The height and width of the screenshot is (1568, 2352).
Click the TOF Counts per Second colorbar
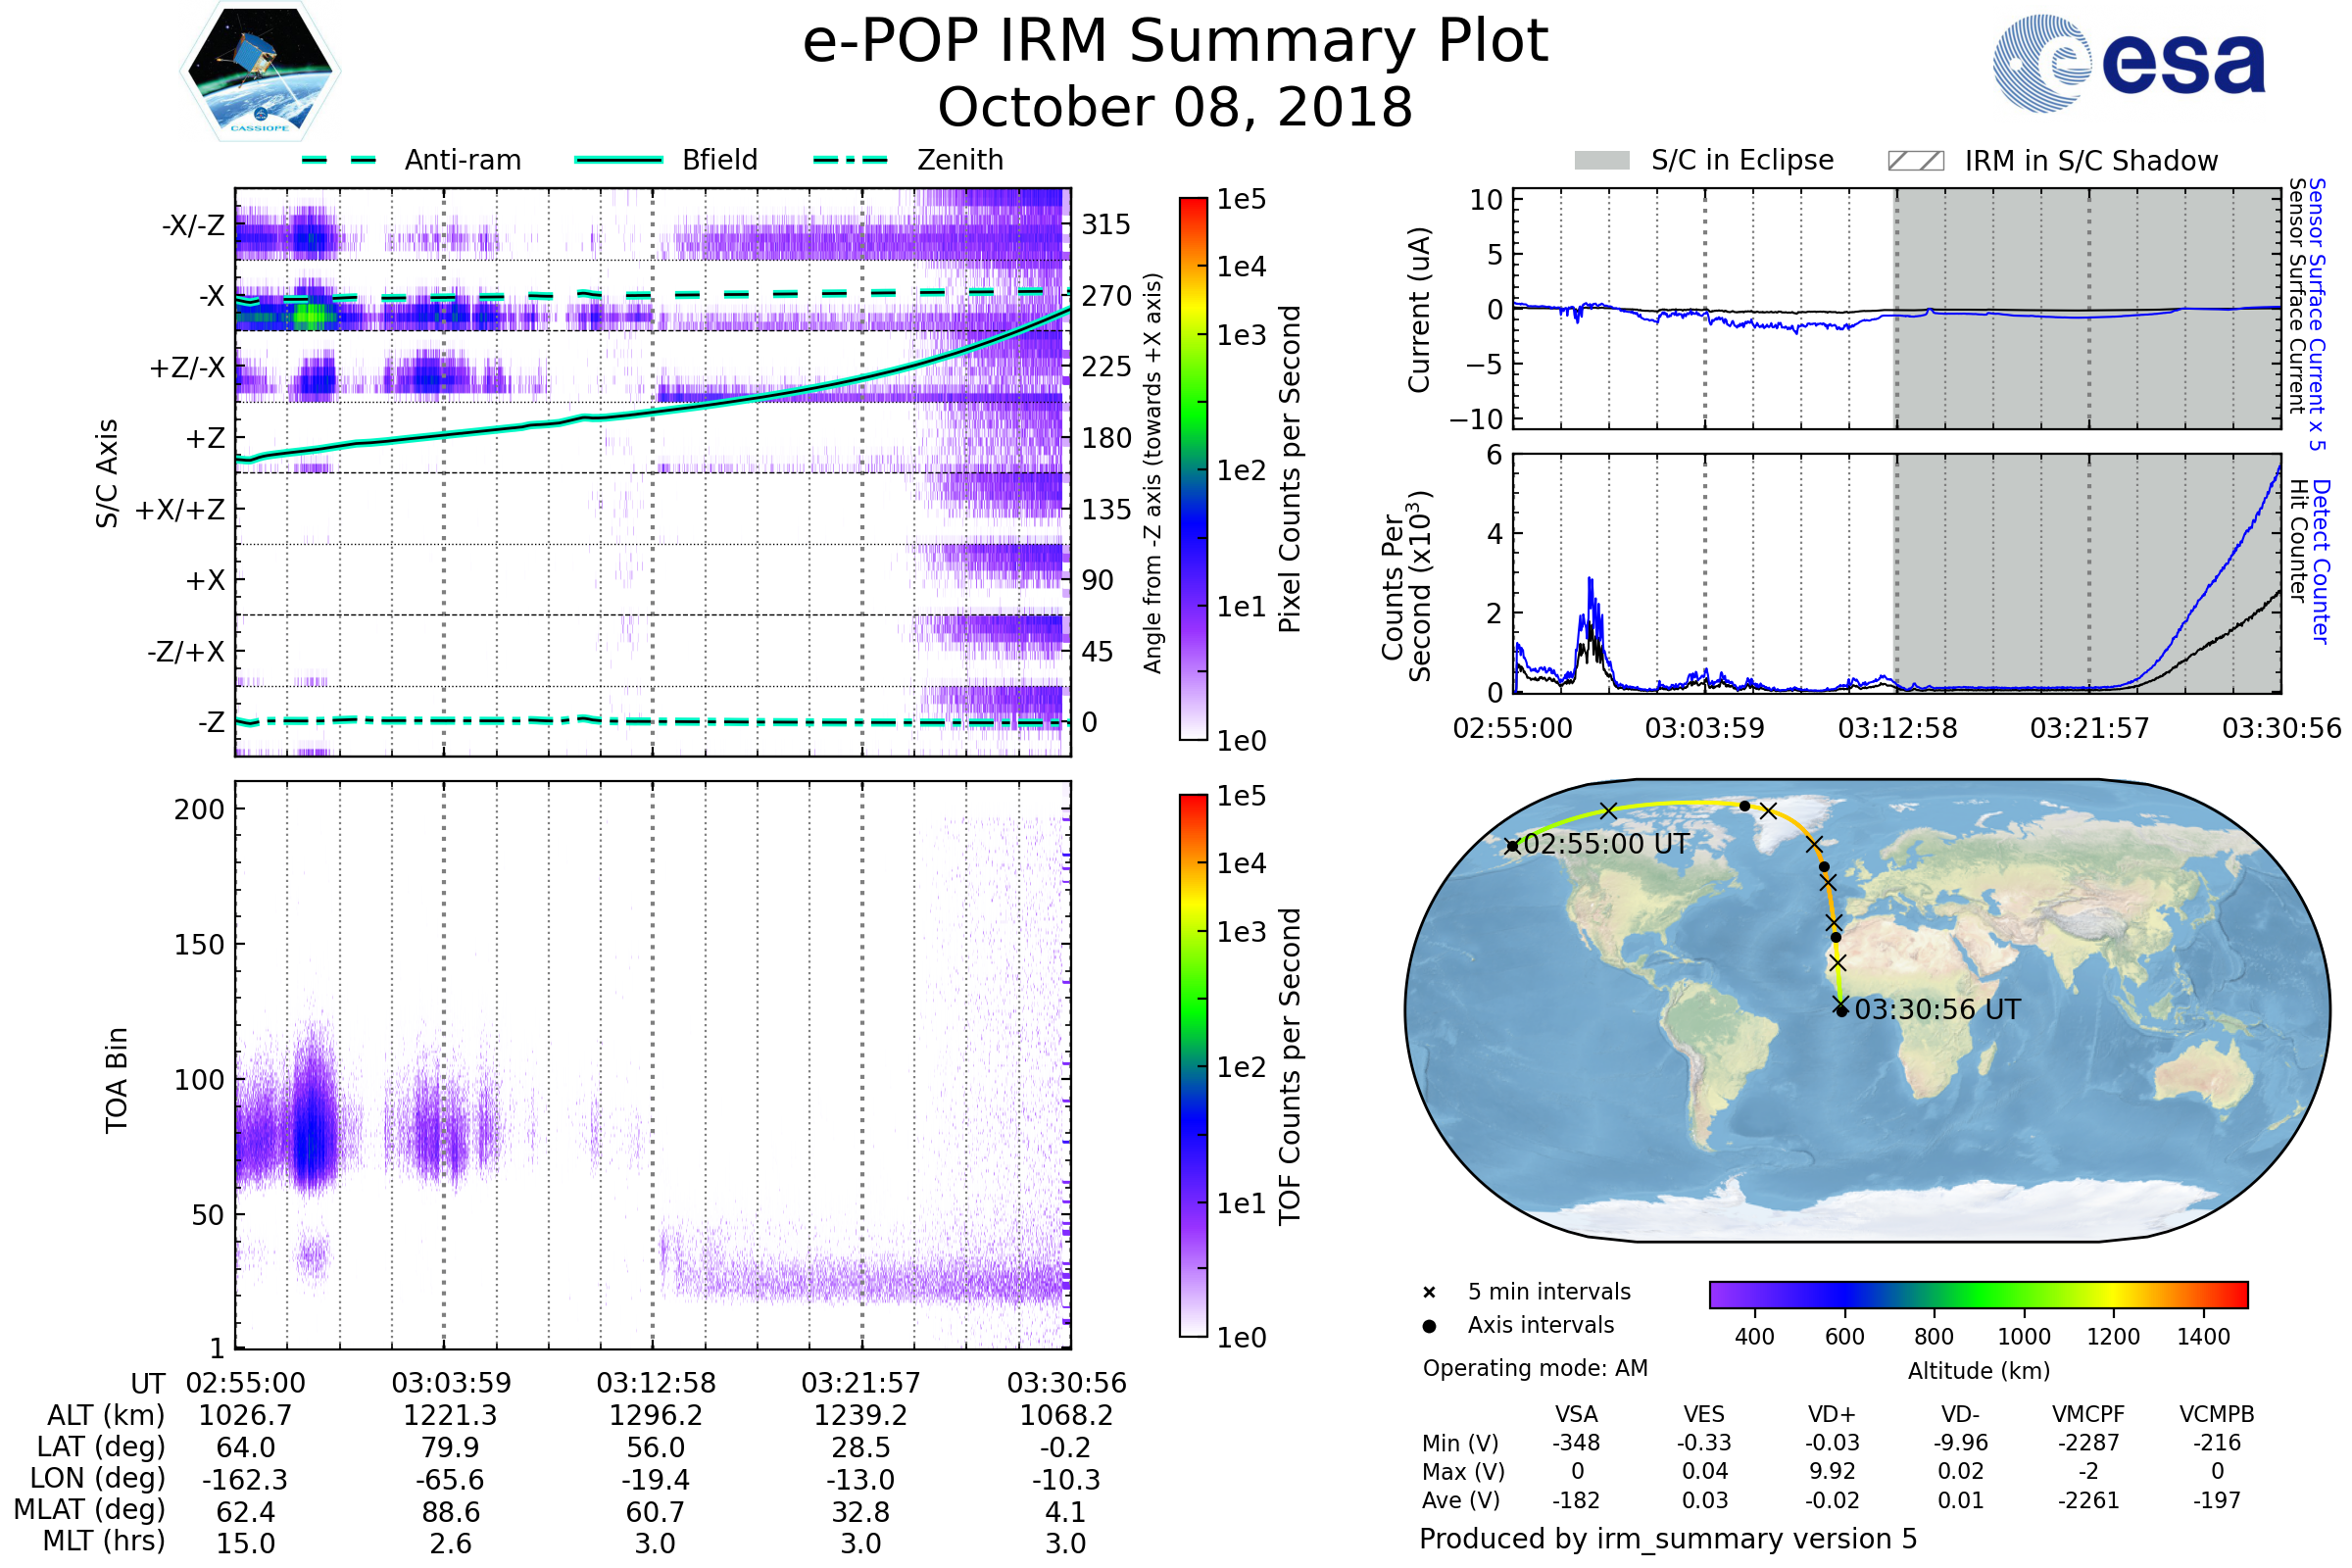click(x=1193, y=1065)
